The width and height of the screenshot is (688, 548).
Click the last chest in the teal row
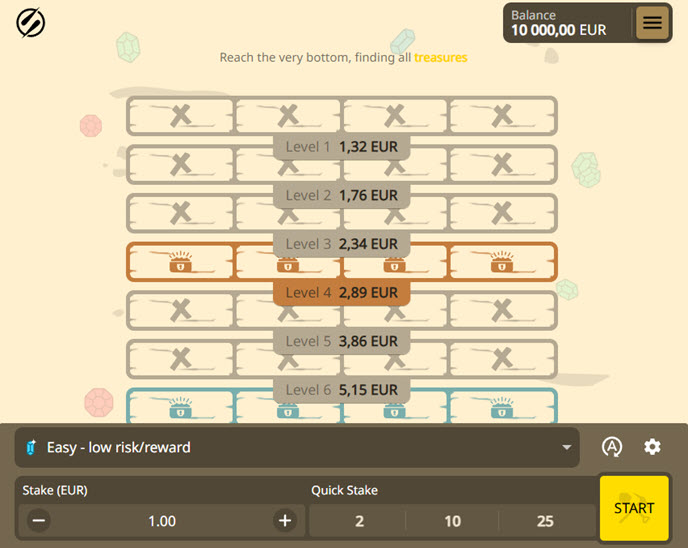(x=502, y=407)
